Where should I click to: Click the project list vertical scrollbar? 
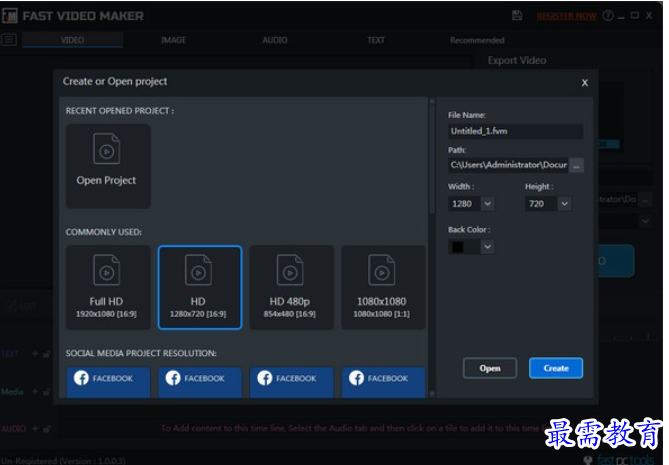pos(432,156)
